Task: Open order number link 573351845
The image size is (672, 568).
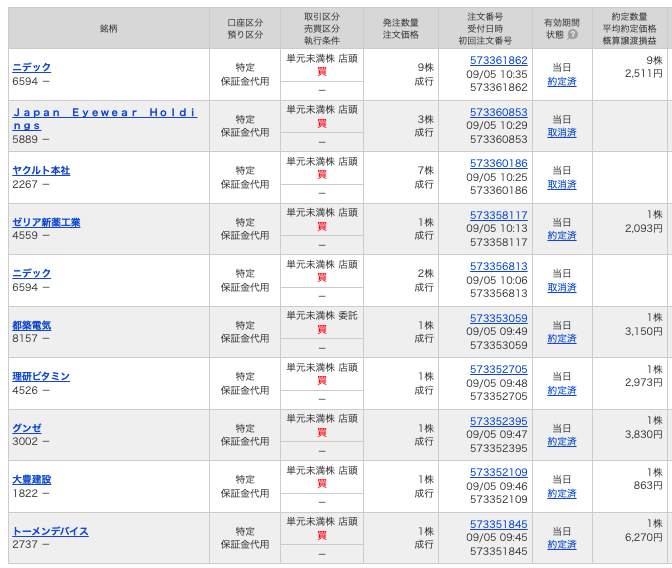Action: click(x=498, y=524)
